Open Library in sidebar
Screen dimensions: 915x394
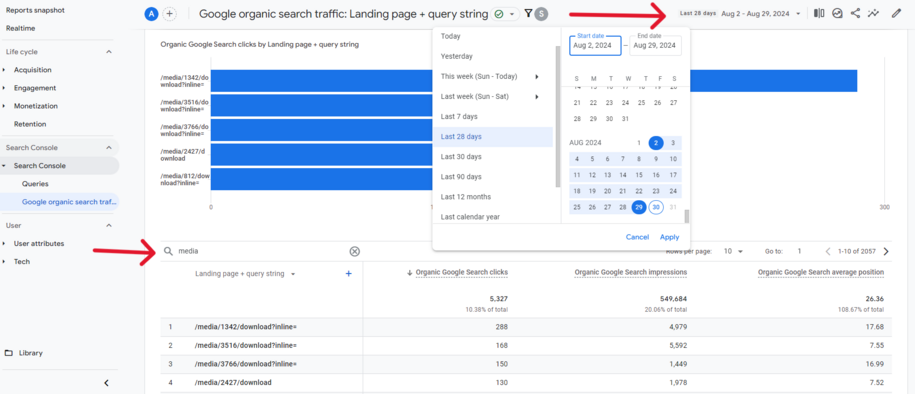point(30,353)
